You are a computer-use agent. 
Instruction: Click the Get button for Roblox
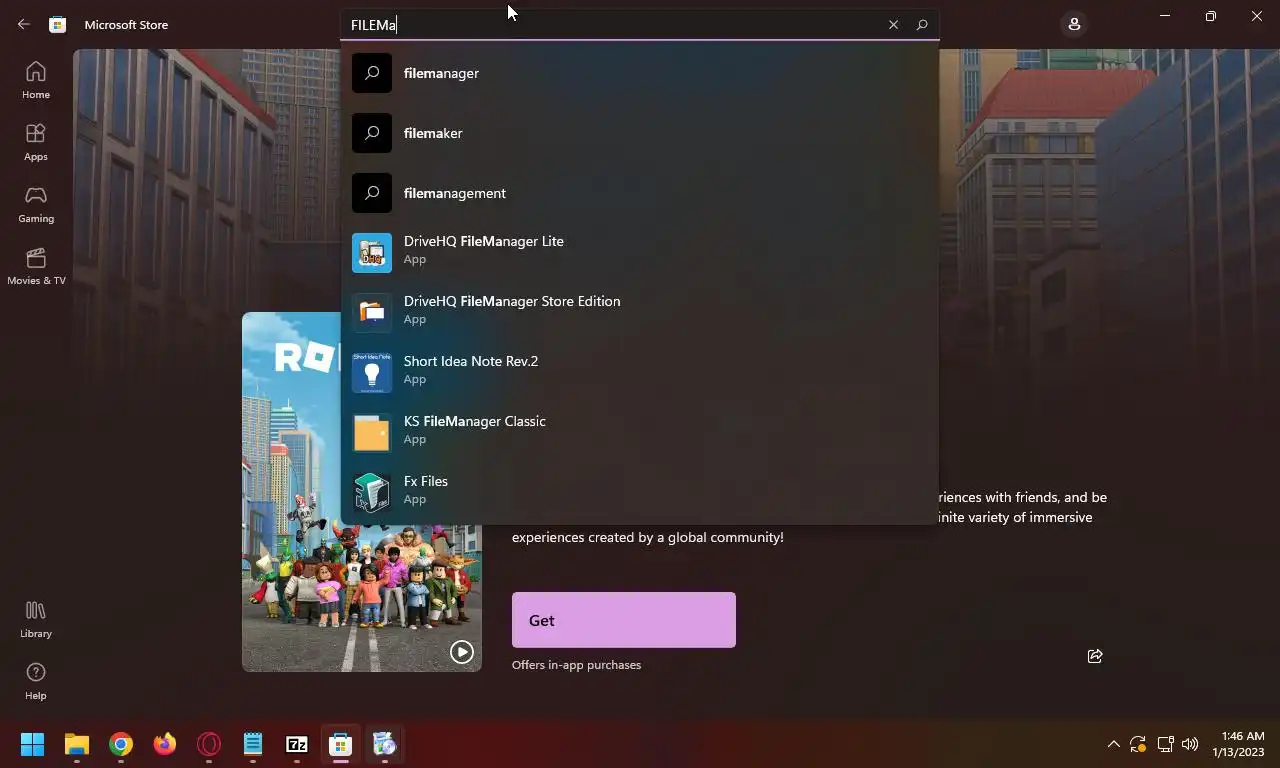[x=624, y=620]
